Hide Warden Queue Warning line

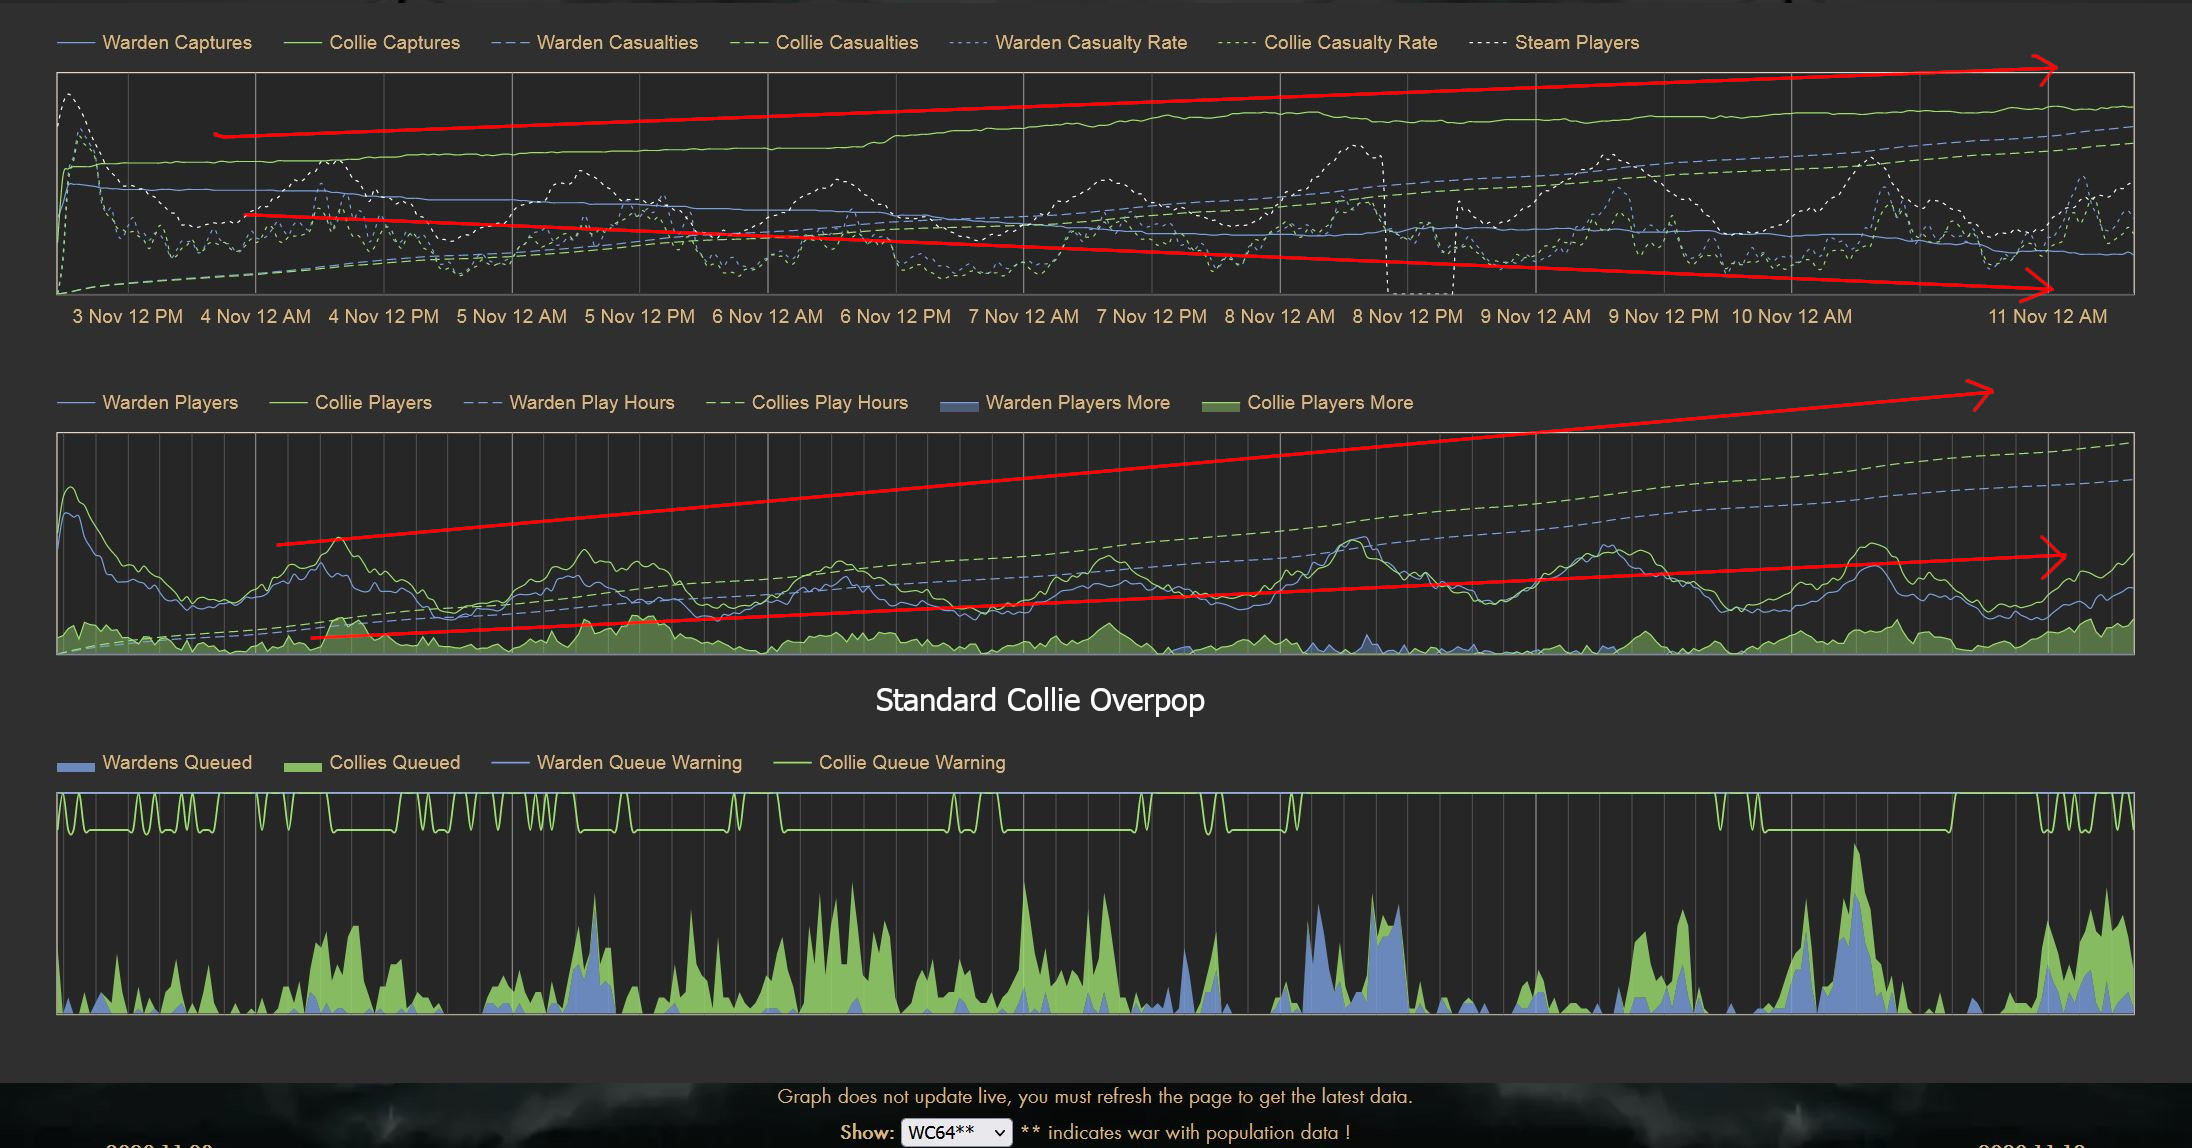click(639, 763)
